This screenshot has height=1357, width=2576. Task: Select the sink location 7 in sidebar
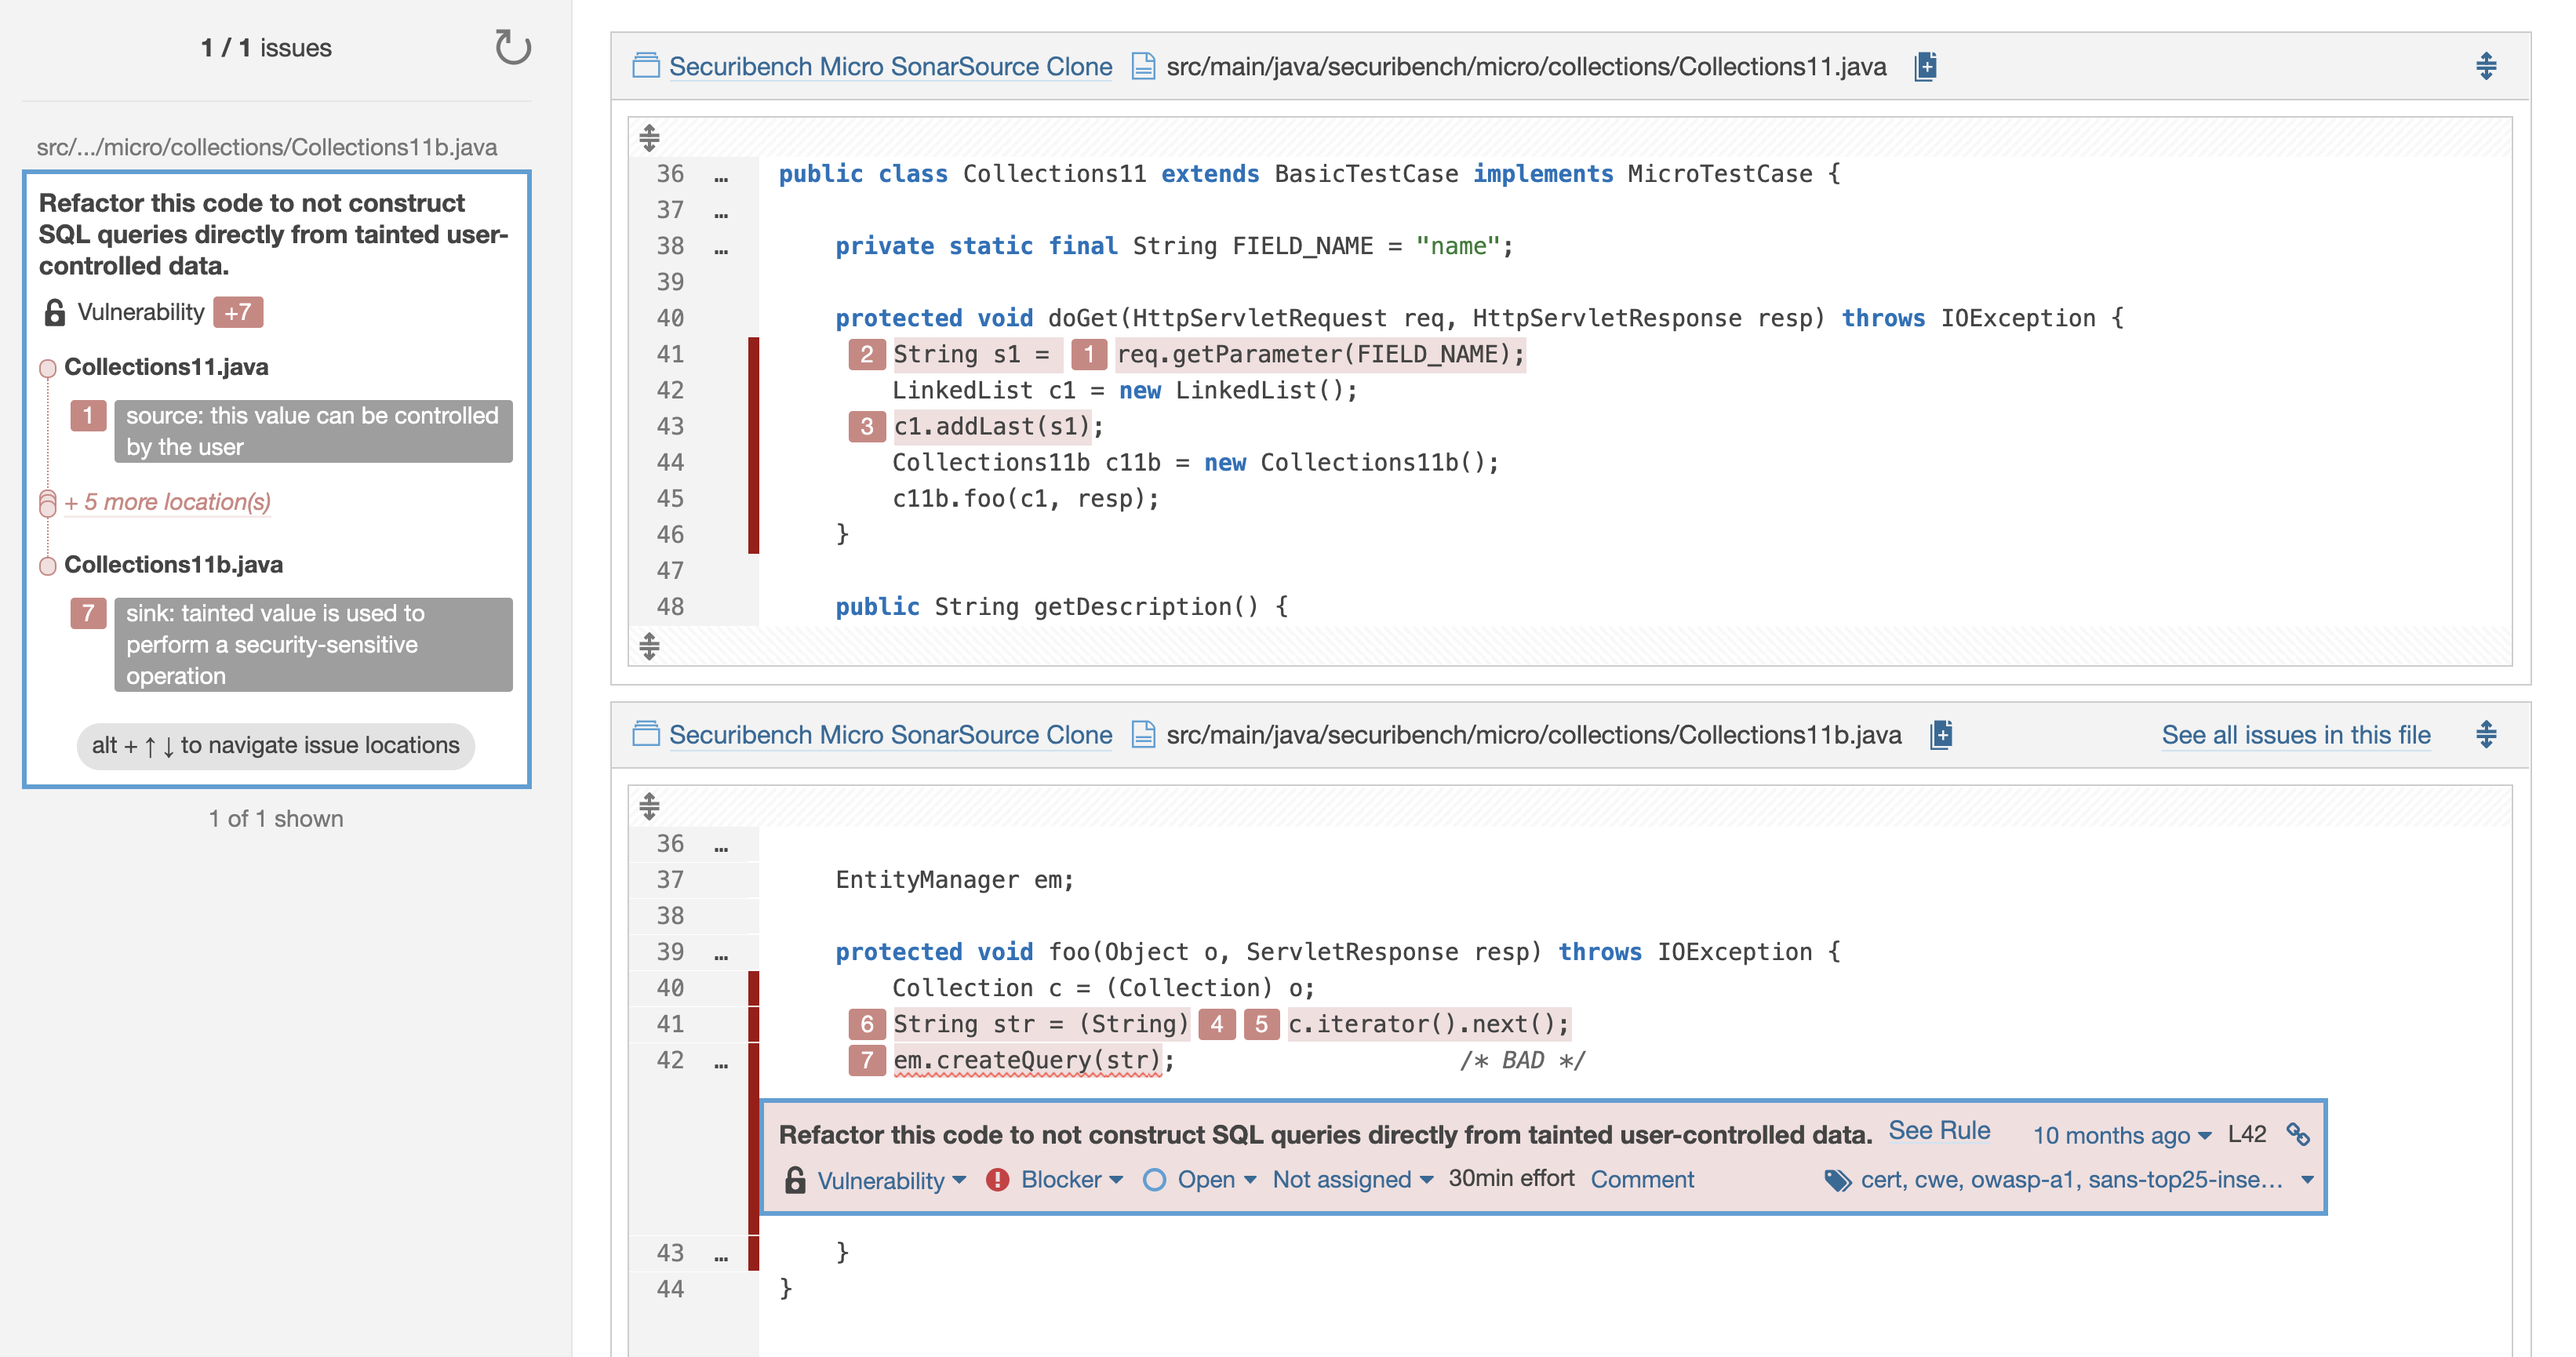coord(312,644)
